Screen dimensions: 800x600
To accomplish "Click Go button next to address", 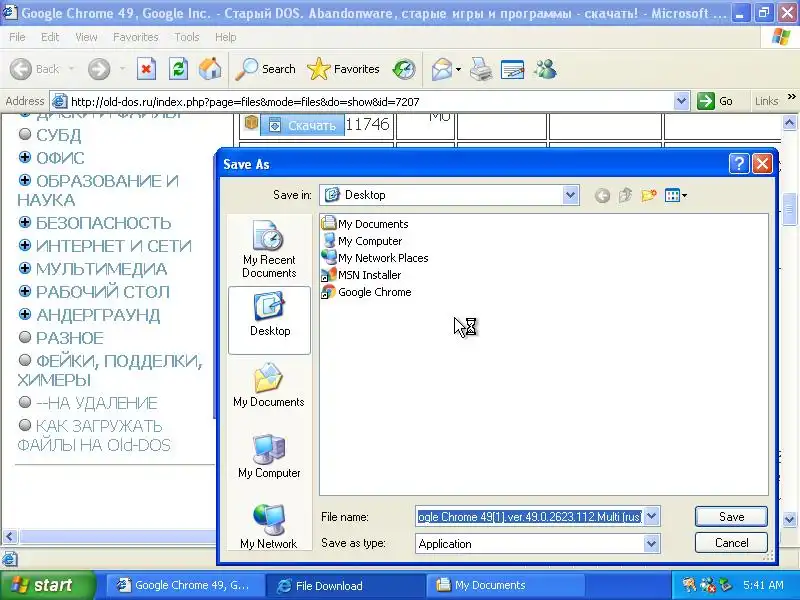I will [x=715, y=101].
